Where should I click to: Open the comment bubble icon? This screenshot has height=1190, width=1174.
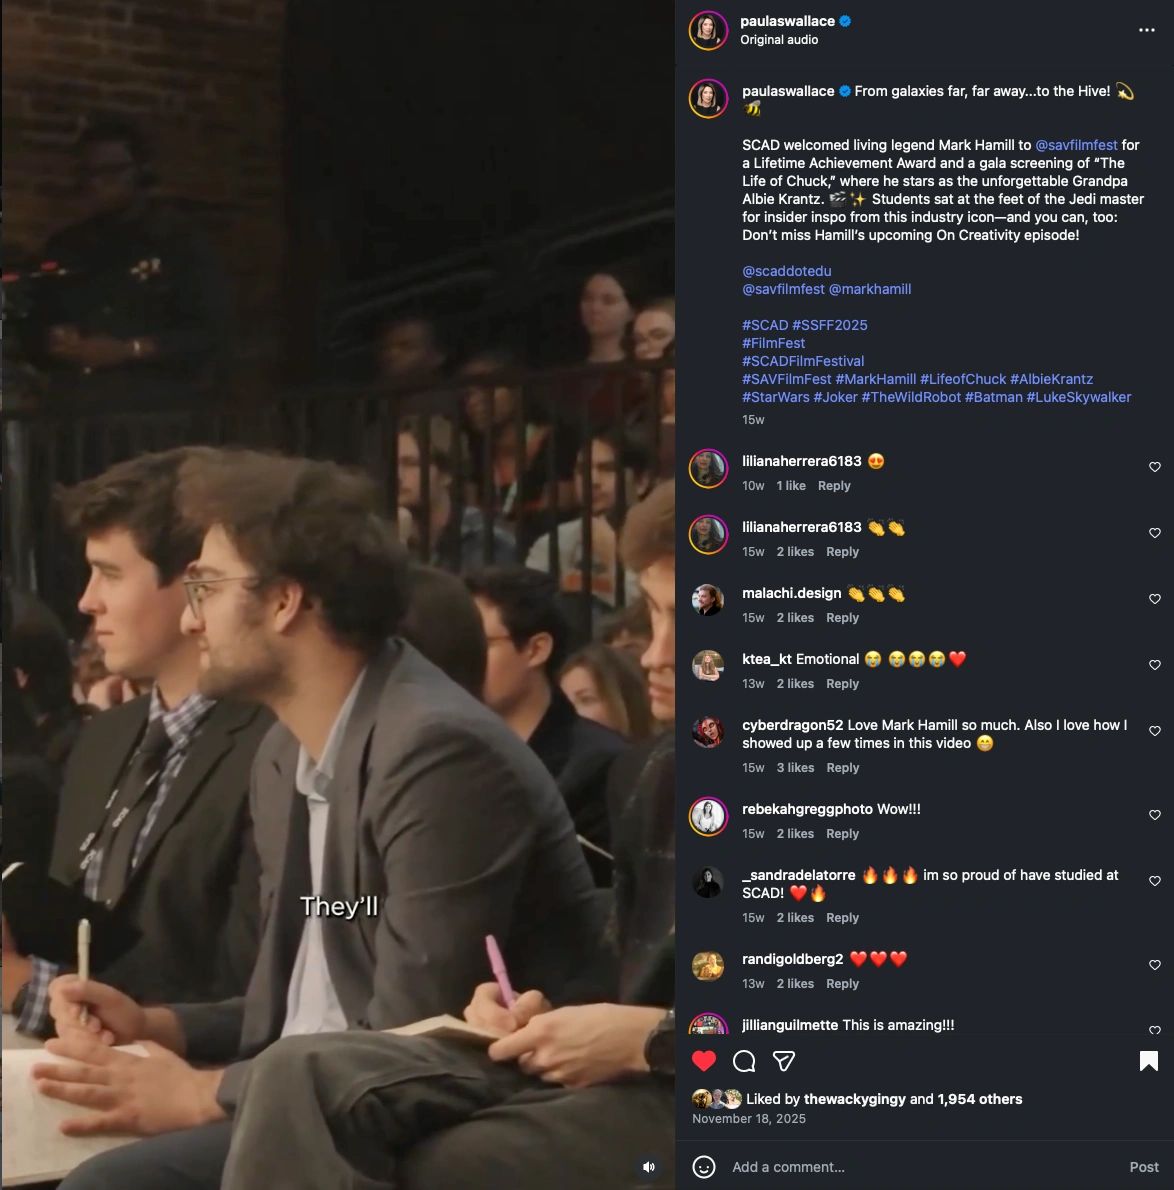pos(744,1061)
